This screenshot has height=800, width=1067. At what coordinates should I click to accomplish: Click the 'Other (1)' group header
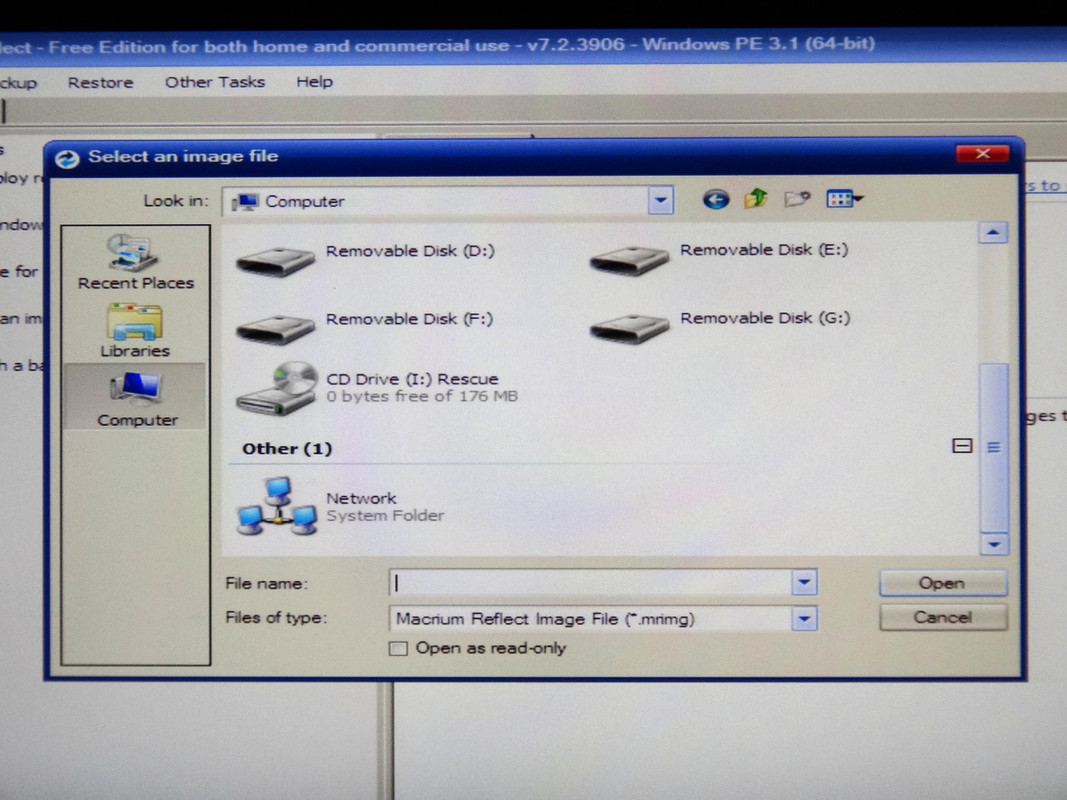(287, 448)
